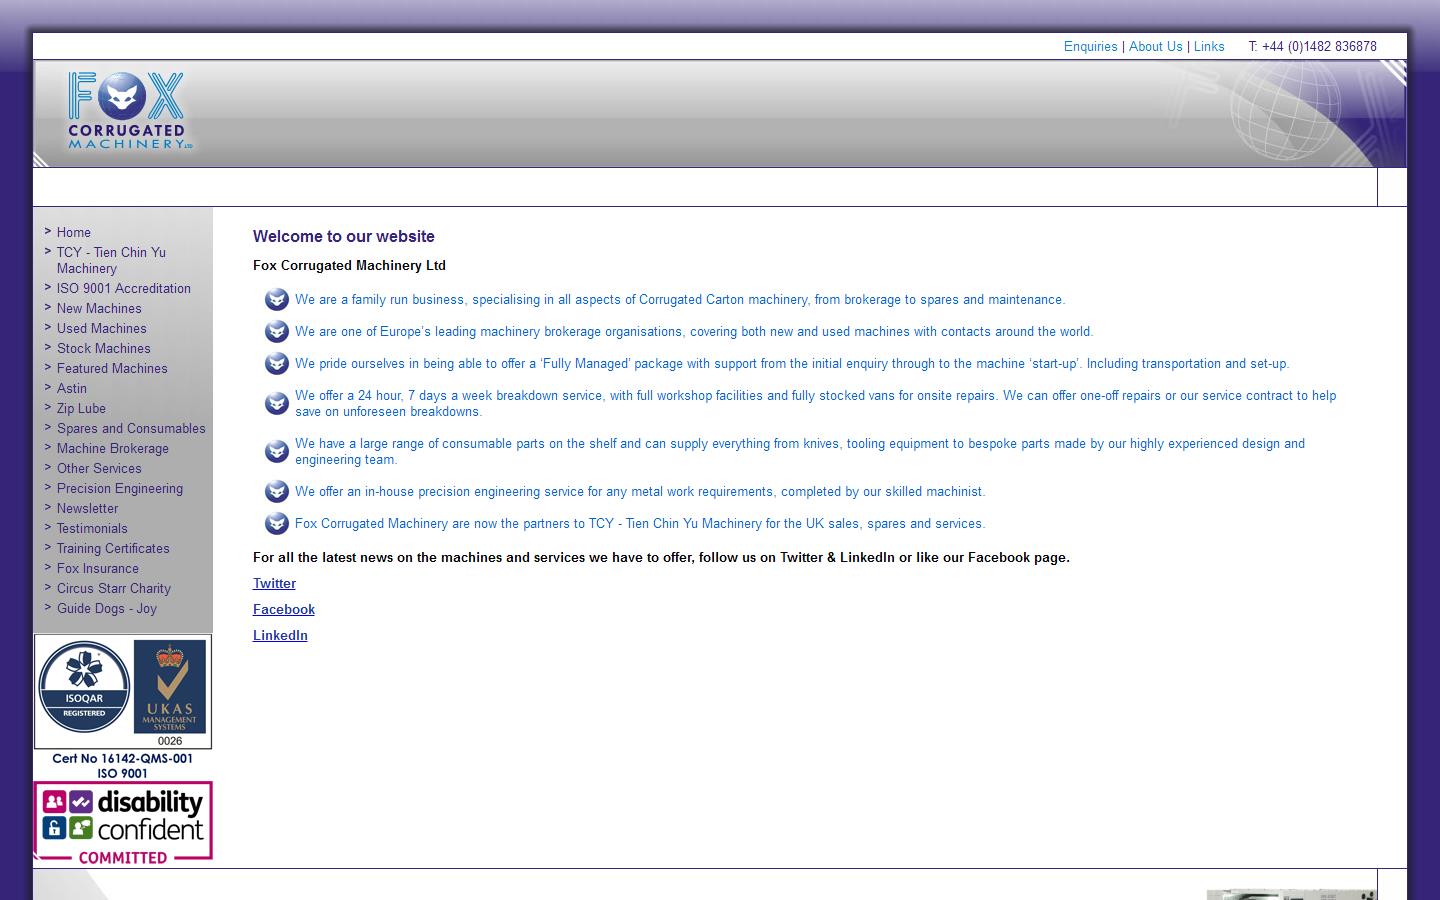Go to the About Us page
1440x900 pixels.
click(x=1155, y=47)
